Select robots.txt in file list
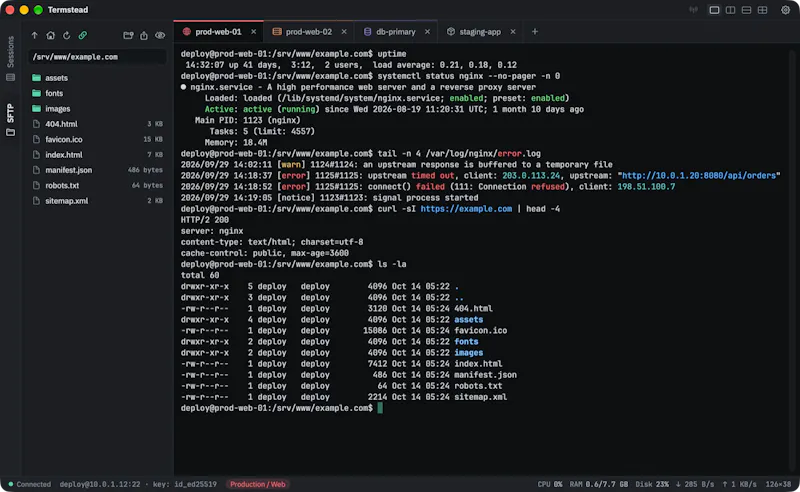Image resolution: width=800 pixels, height=492 pixels. tap(97, 185)
